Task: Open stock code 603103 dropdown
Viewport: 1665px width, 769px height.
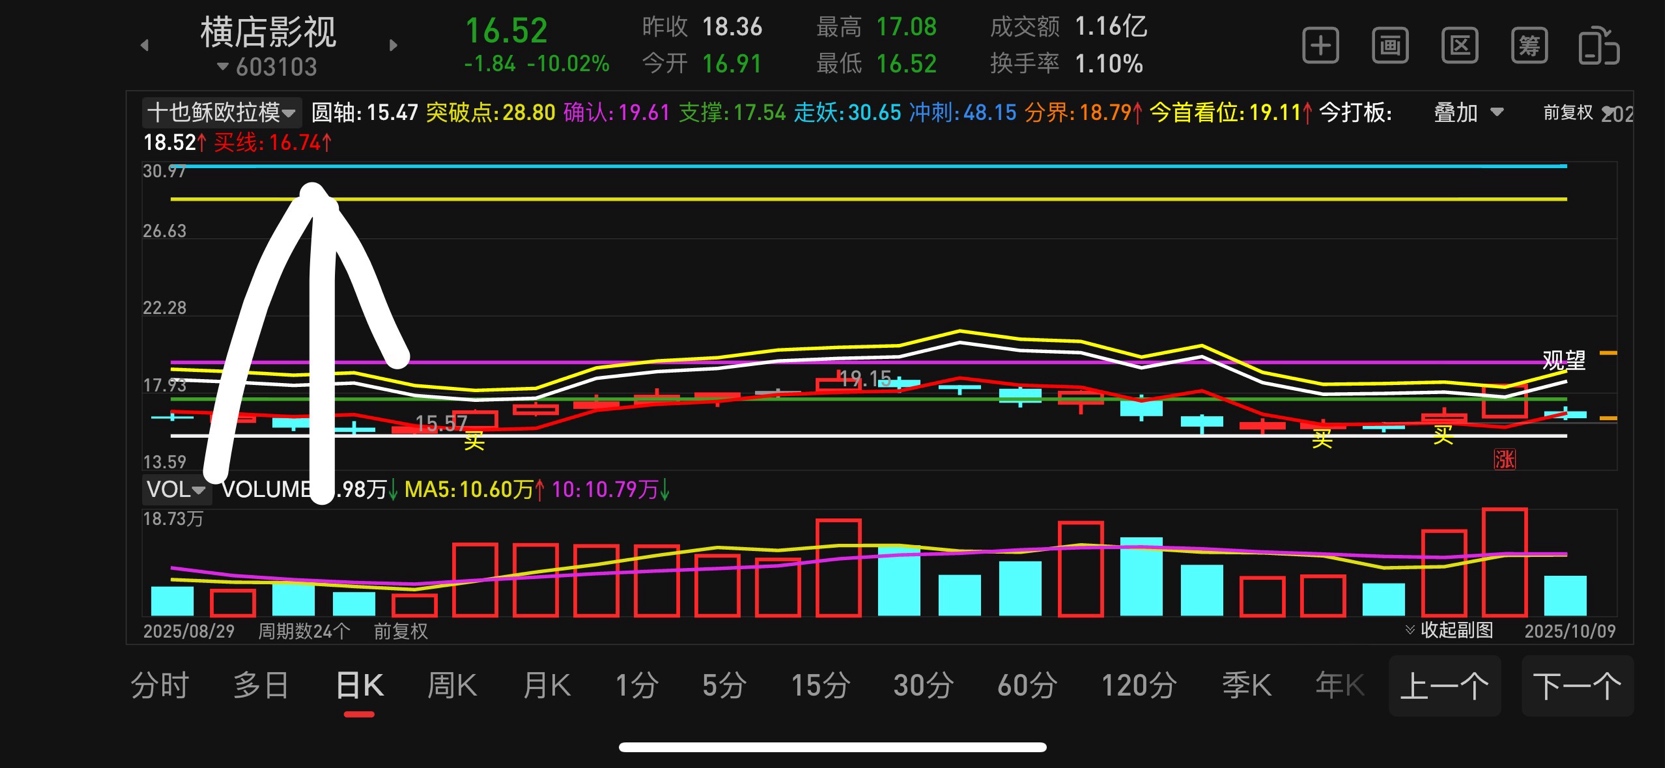Action: [x=266, y=67]
